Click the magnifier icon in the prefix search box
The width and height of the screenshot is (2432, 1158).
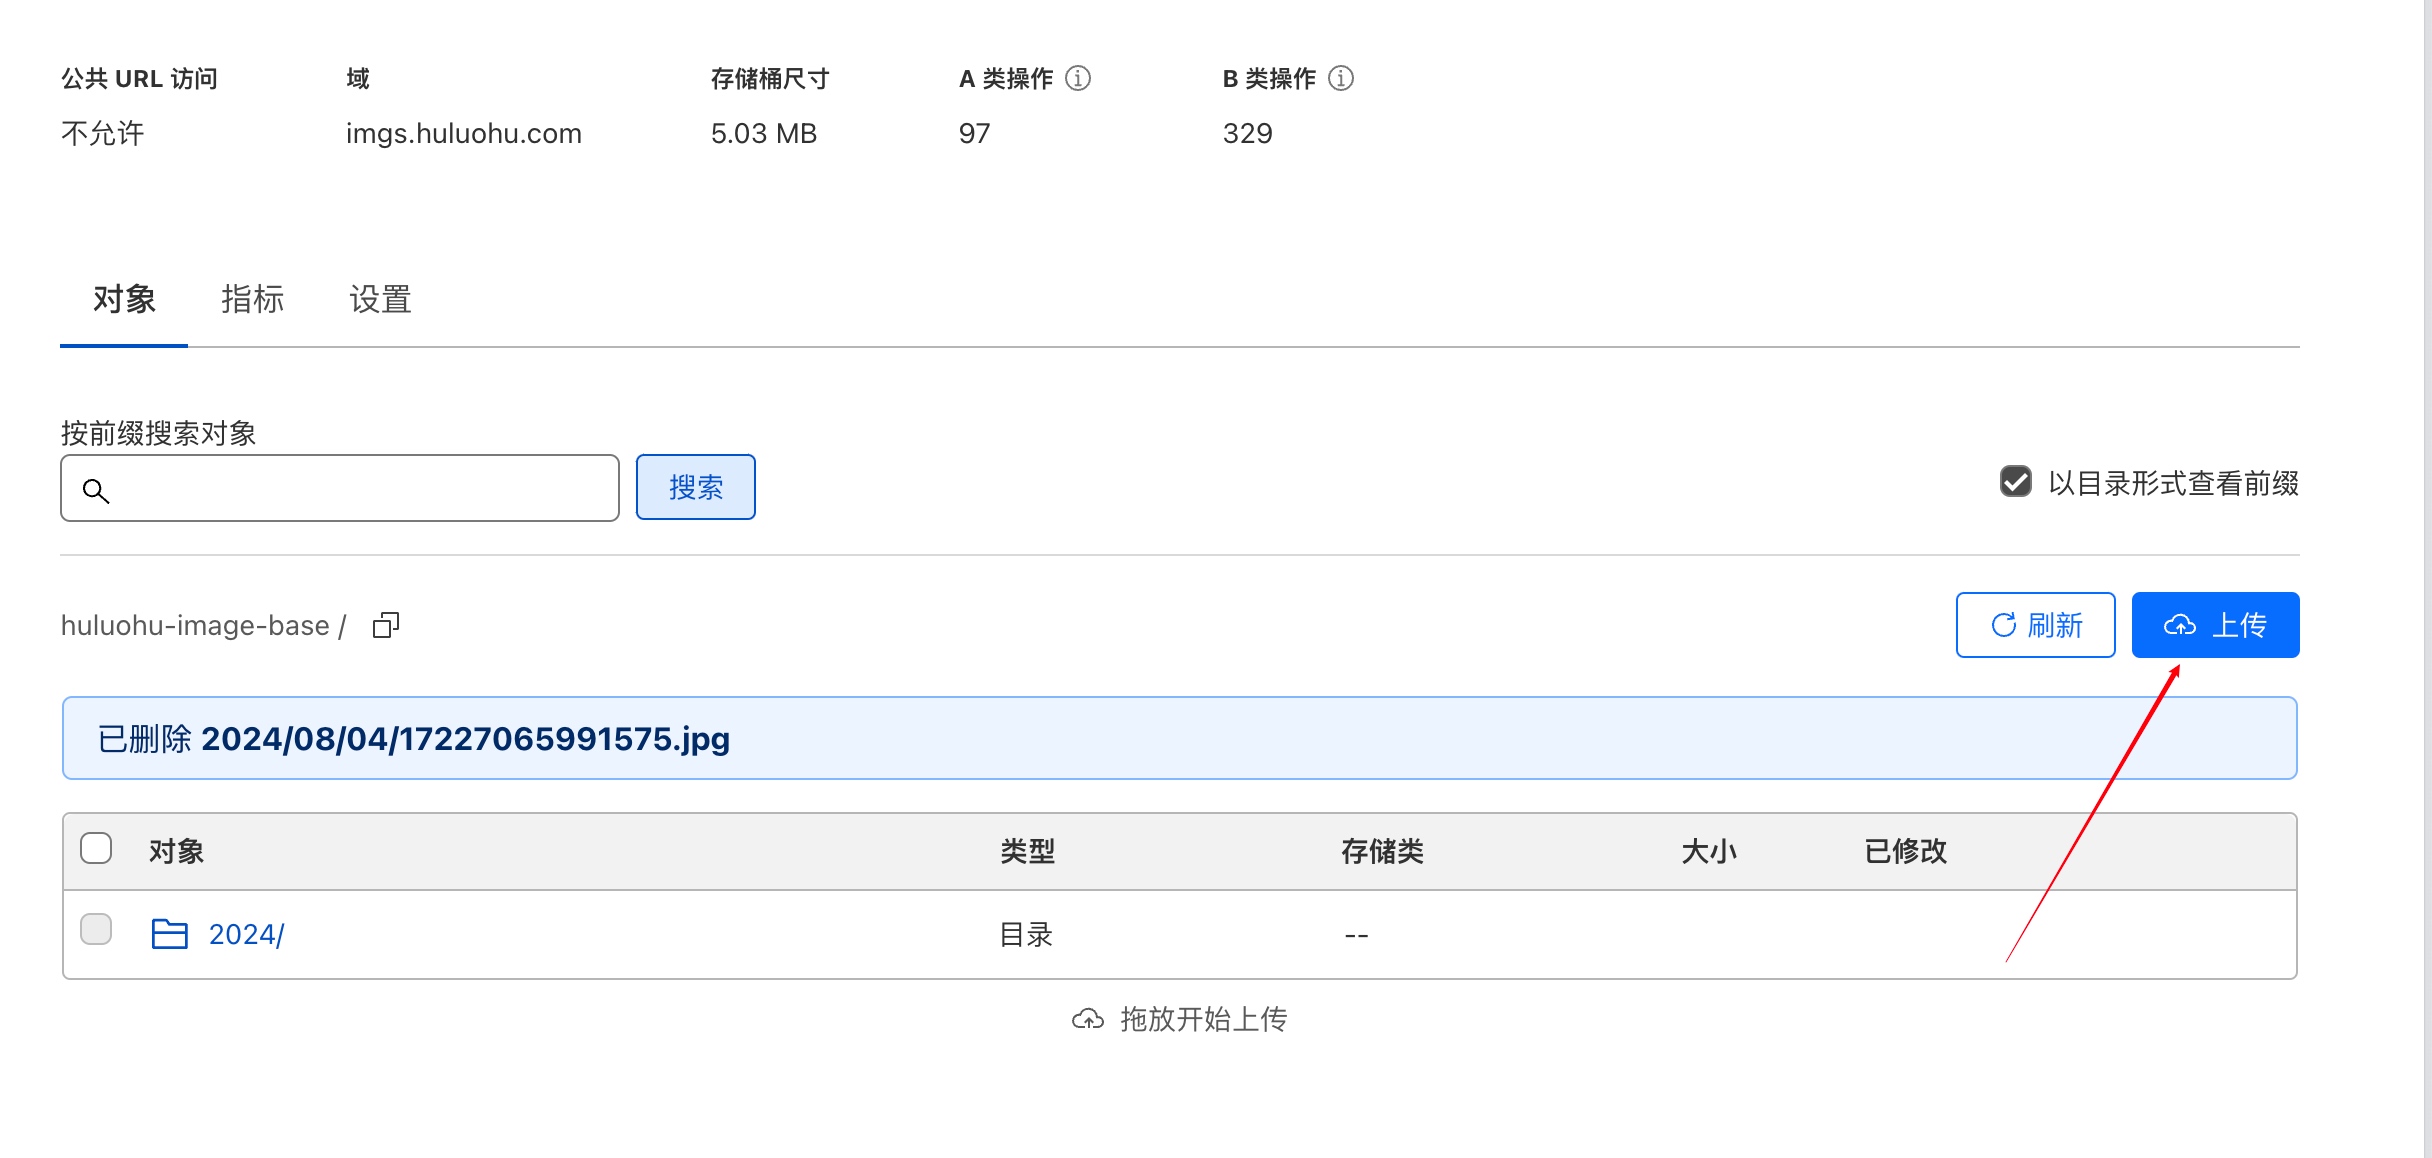(x=96, y=490)
